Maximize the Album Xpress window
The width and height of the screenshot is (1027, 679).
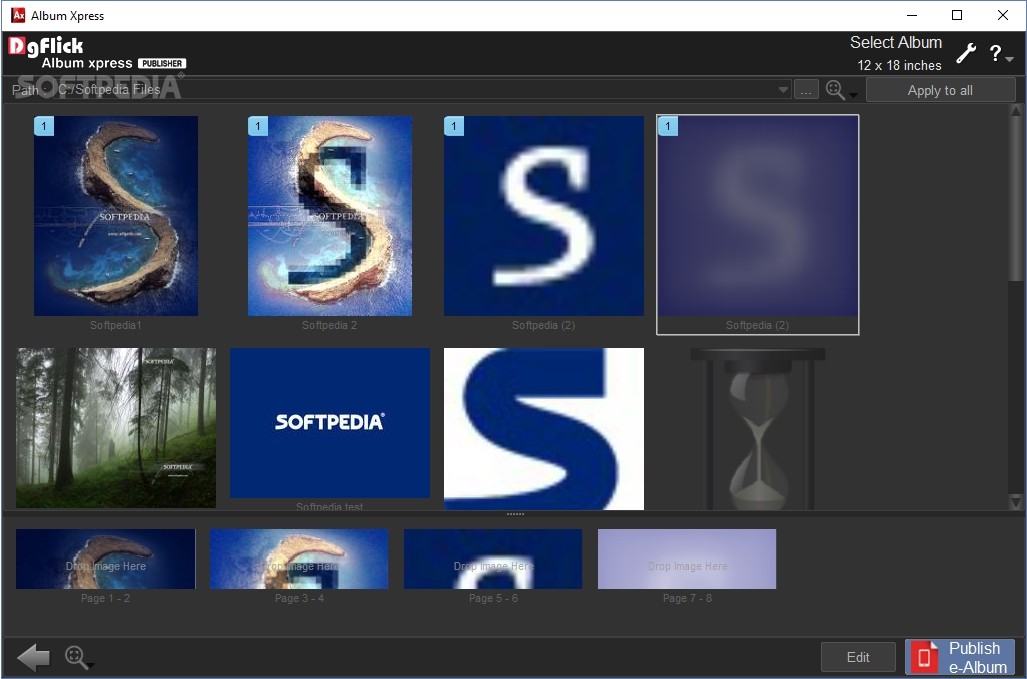click(957, 15)
